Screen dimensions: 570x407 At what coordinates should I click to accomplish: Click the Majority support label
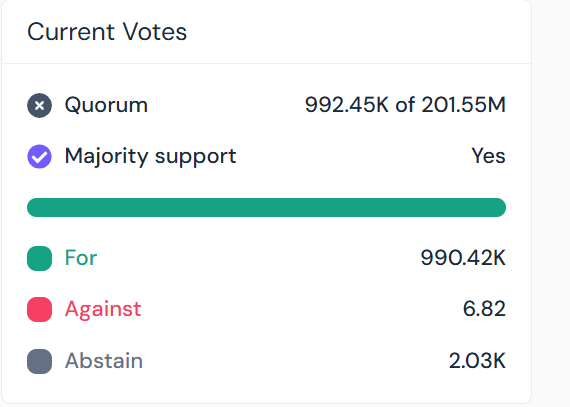150,157
